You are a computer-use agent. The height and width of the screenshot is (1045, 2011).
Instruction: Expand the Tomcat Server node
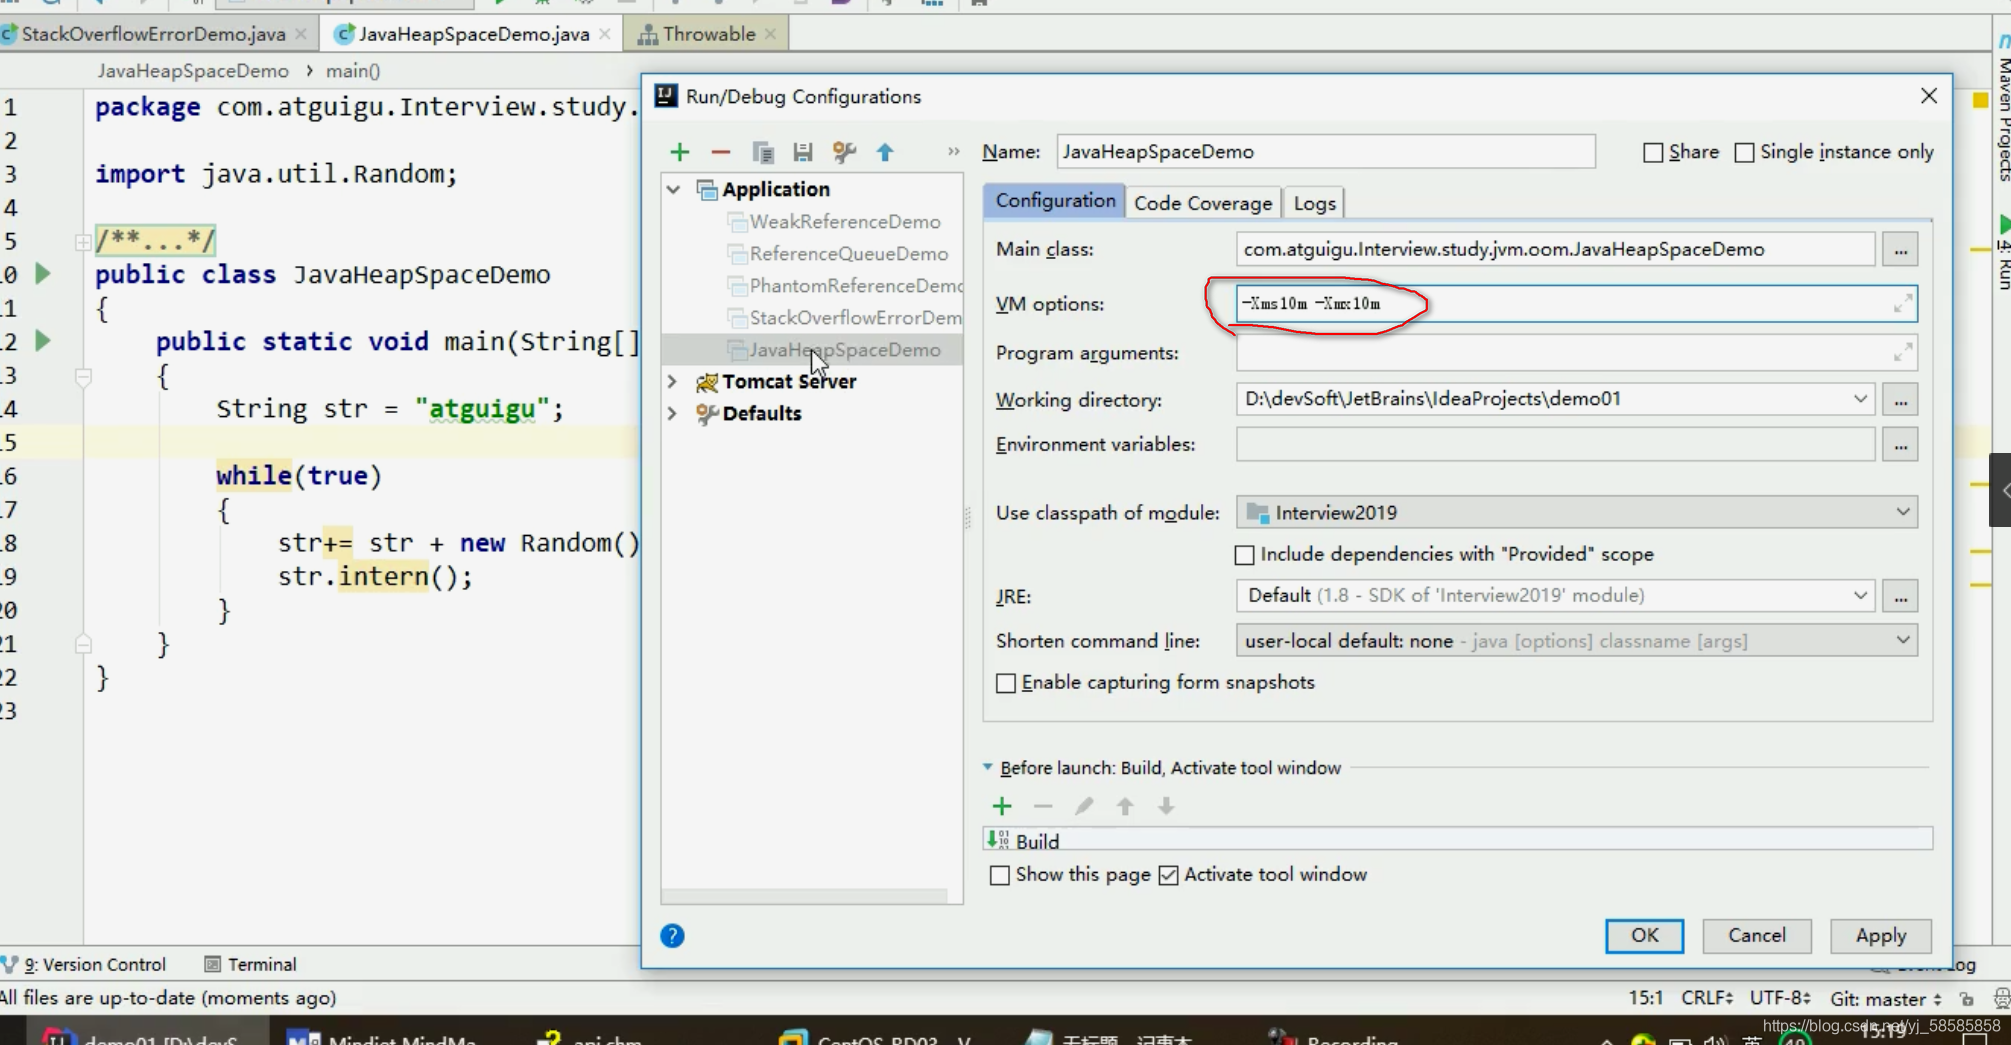click(673, 381)
